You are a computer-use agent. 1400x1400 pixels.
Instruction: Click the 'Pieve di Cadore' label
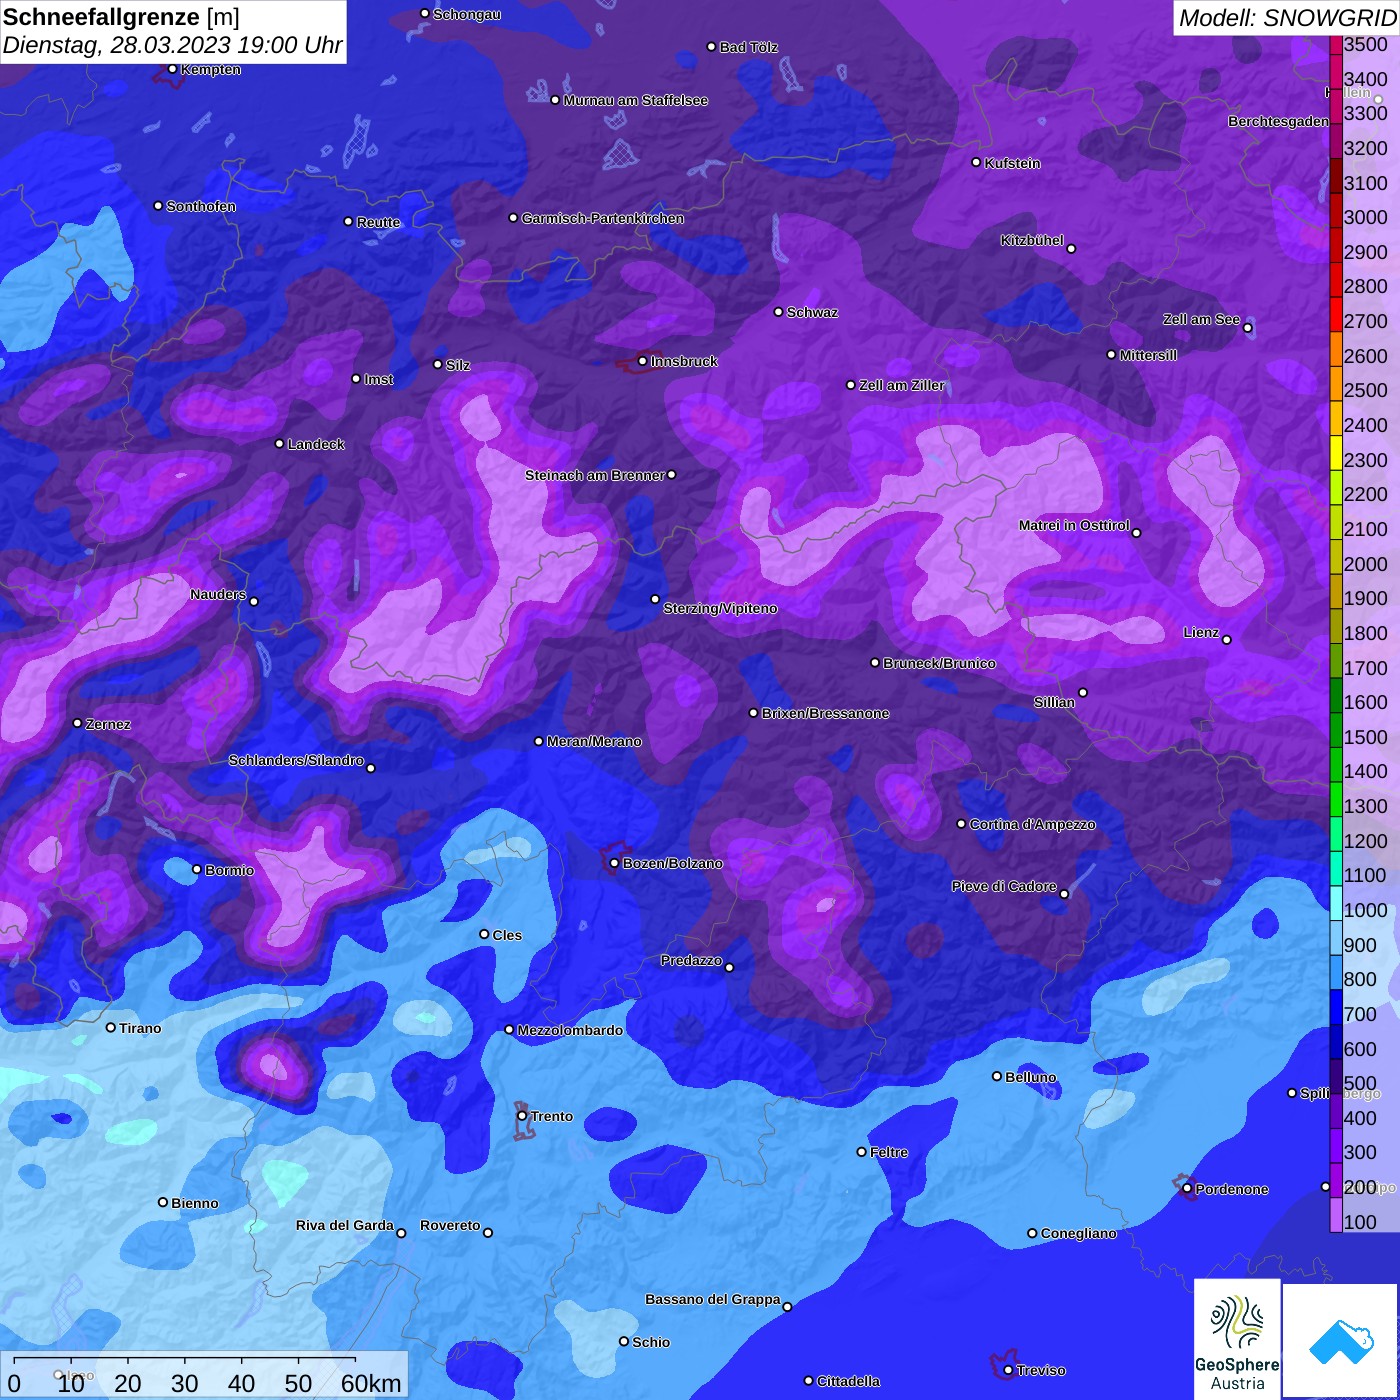click(1004, 886)
